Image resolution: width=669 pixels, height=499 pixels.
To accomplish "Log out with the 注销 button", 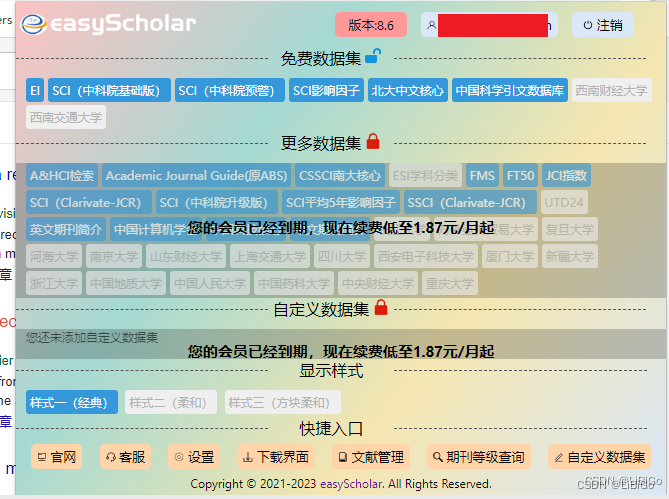I will 602,25.
